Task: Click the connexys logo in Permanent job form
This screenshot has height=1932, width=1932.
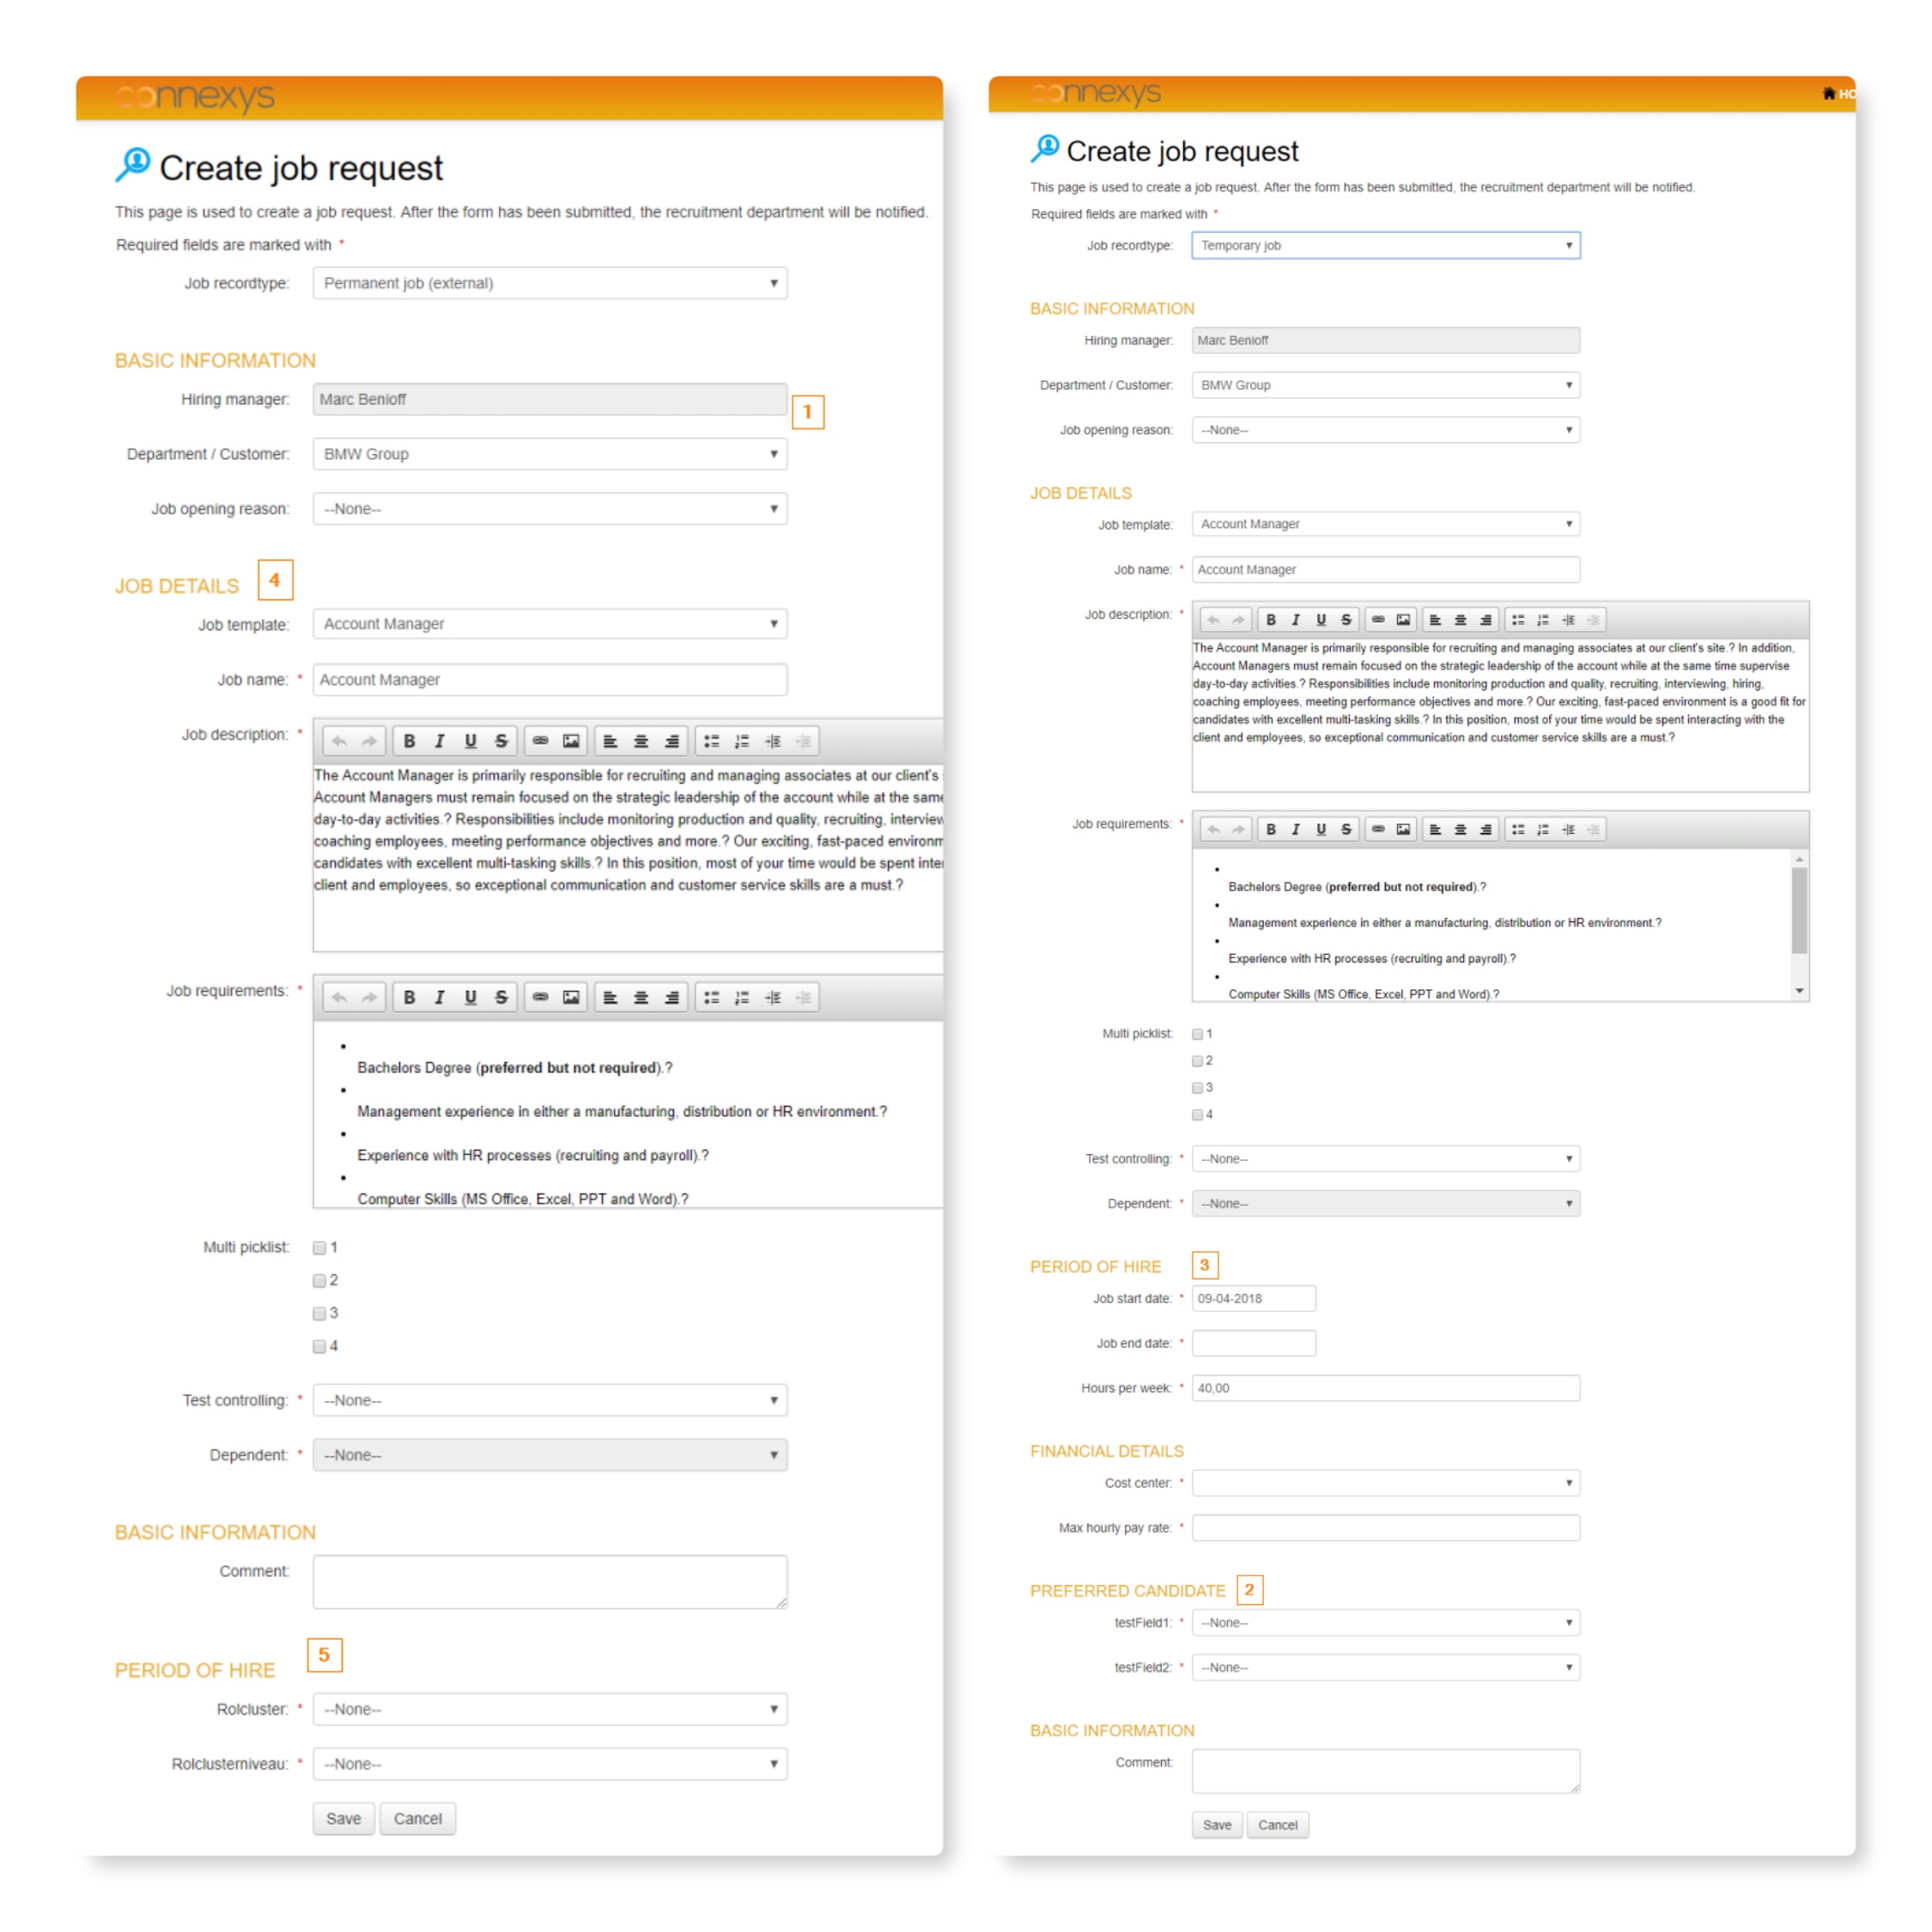Action: click(x=195, y=96)
